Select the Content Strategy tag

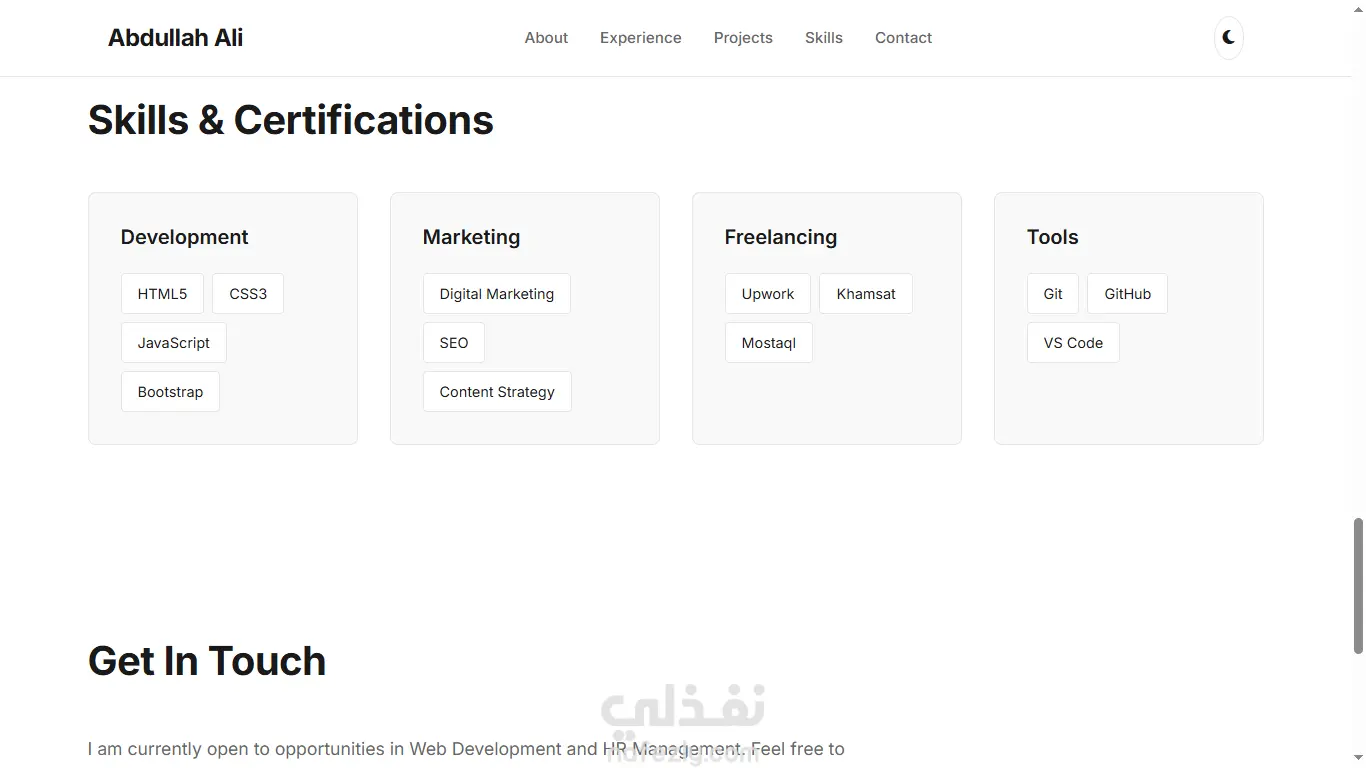tap(497, 392)
